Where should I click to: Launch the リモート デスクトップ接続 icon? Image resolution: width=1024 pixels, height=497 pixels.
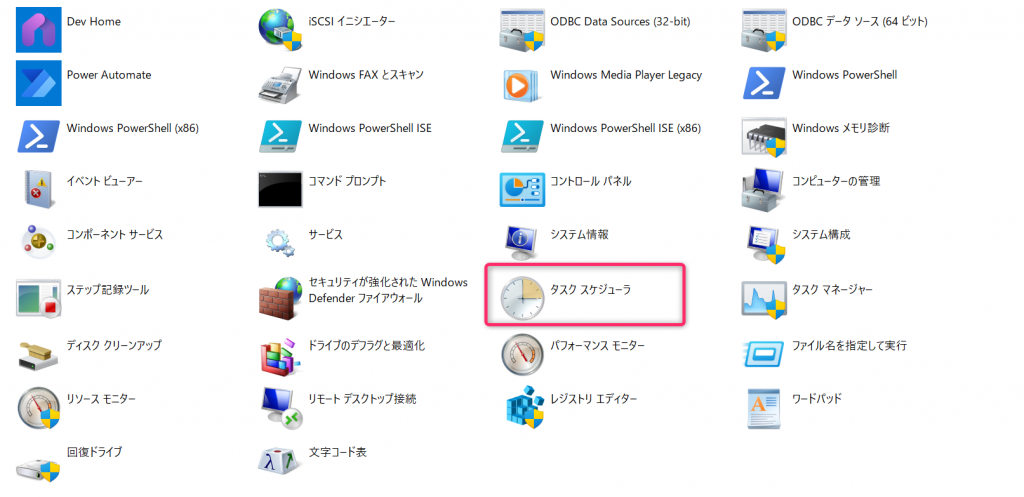281,408
